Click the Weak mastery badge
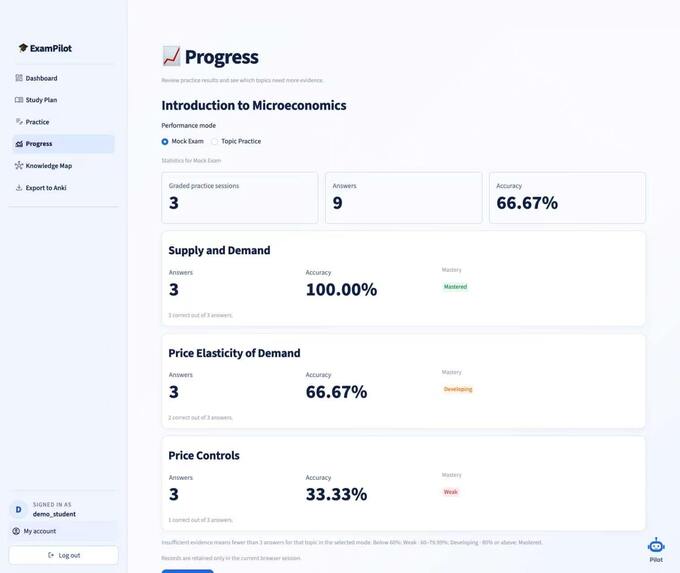680x573 pixels. coord(451,492)
